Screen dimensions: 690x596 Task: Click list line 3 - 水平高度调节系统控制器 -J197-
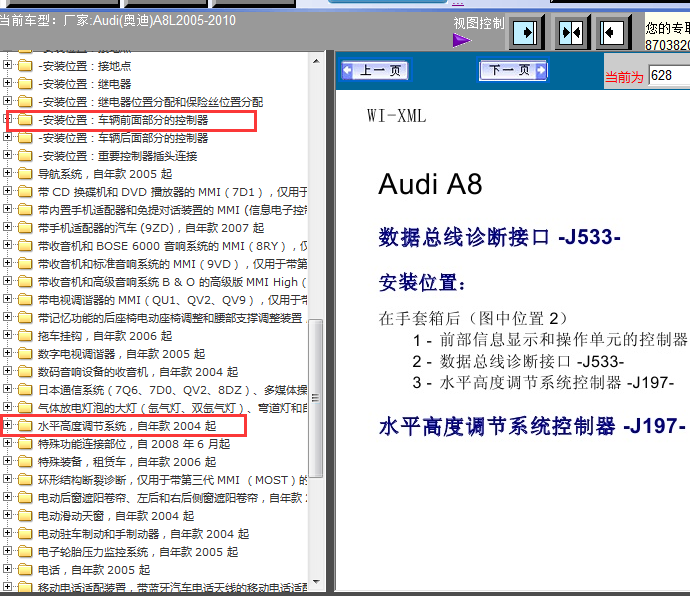pyautogui.click(x=543, y=383)
